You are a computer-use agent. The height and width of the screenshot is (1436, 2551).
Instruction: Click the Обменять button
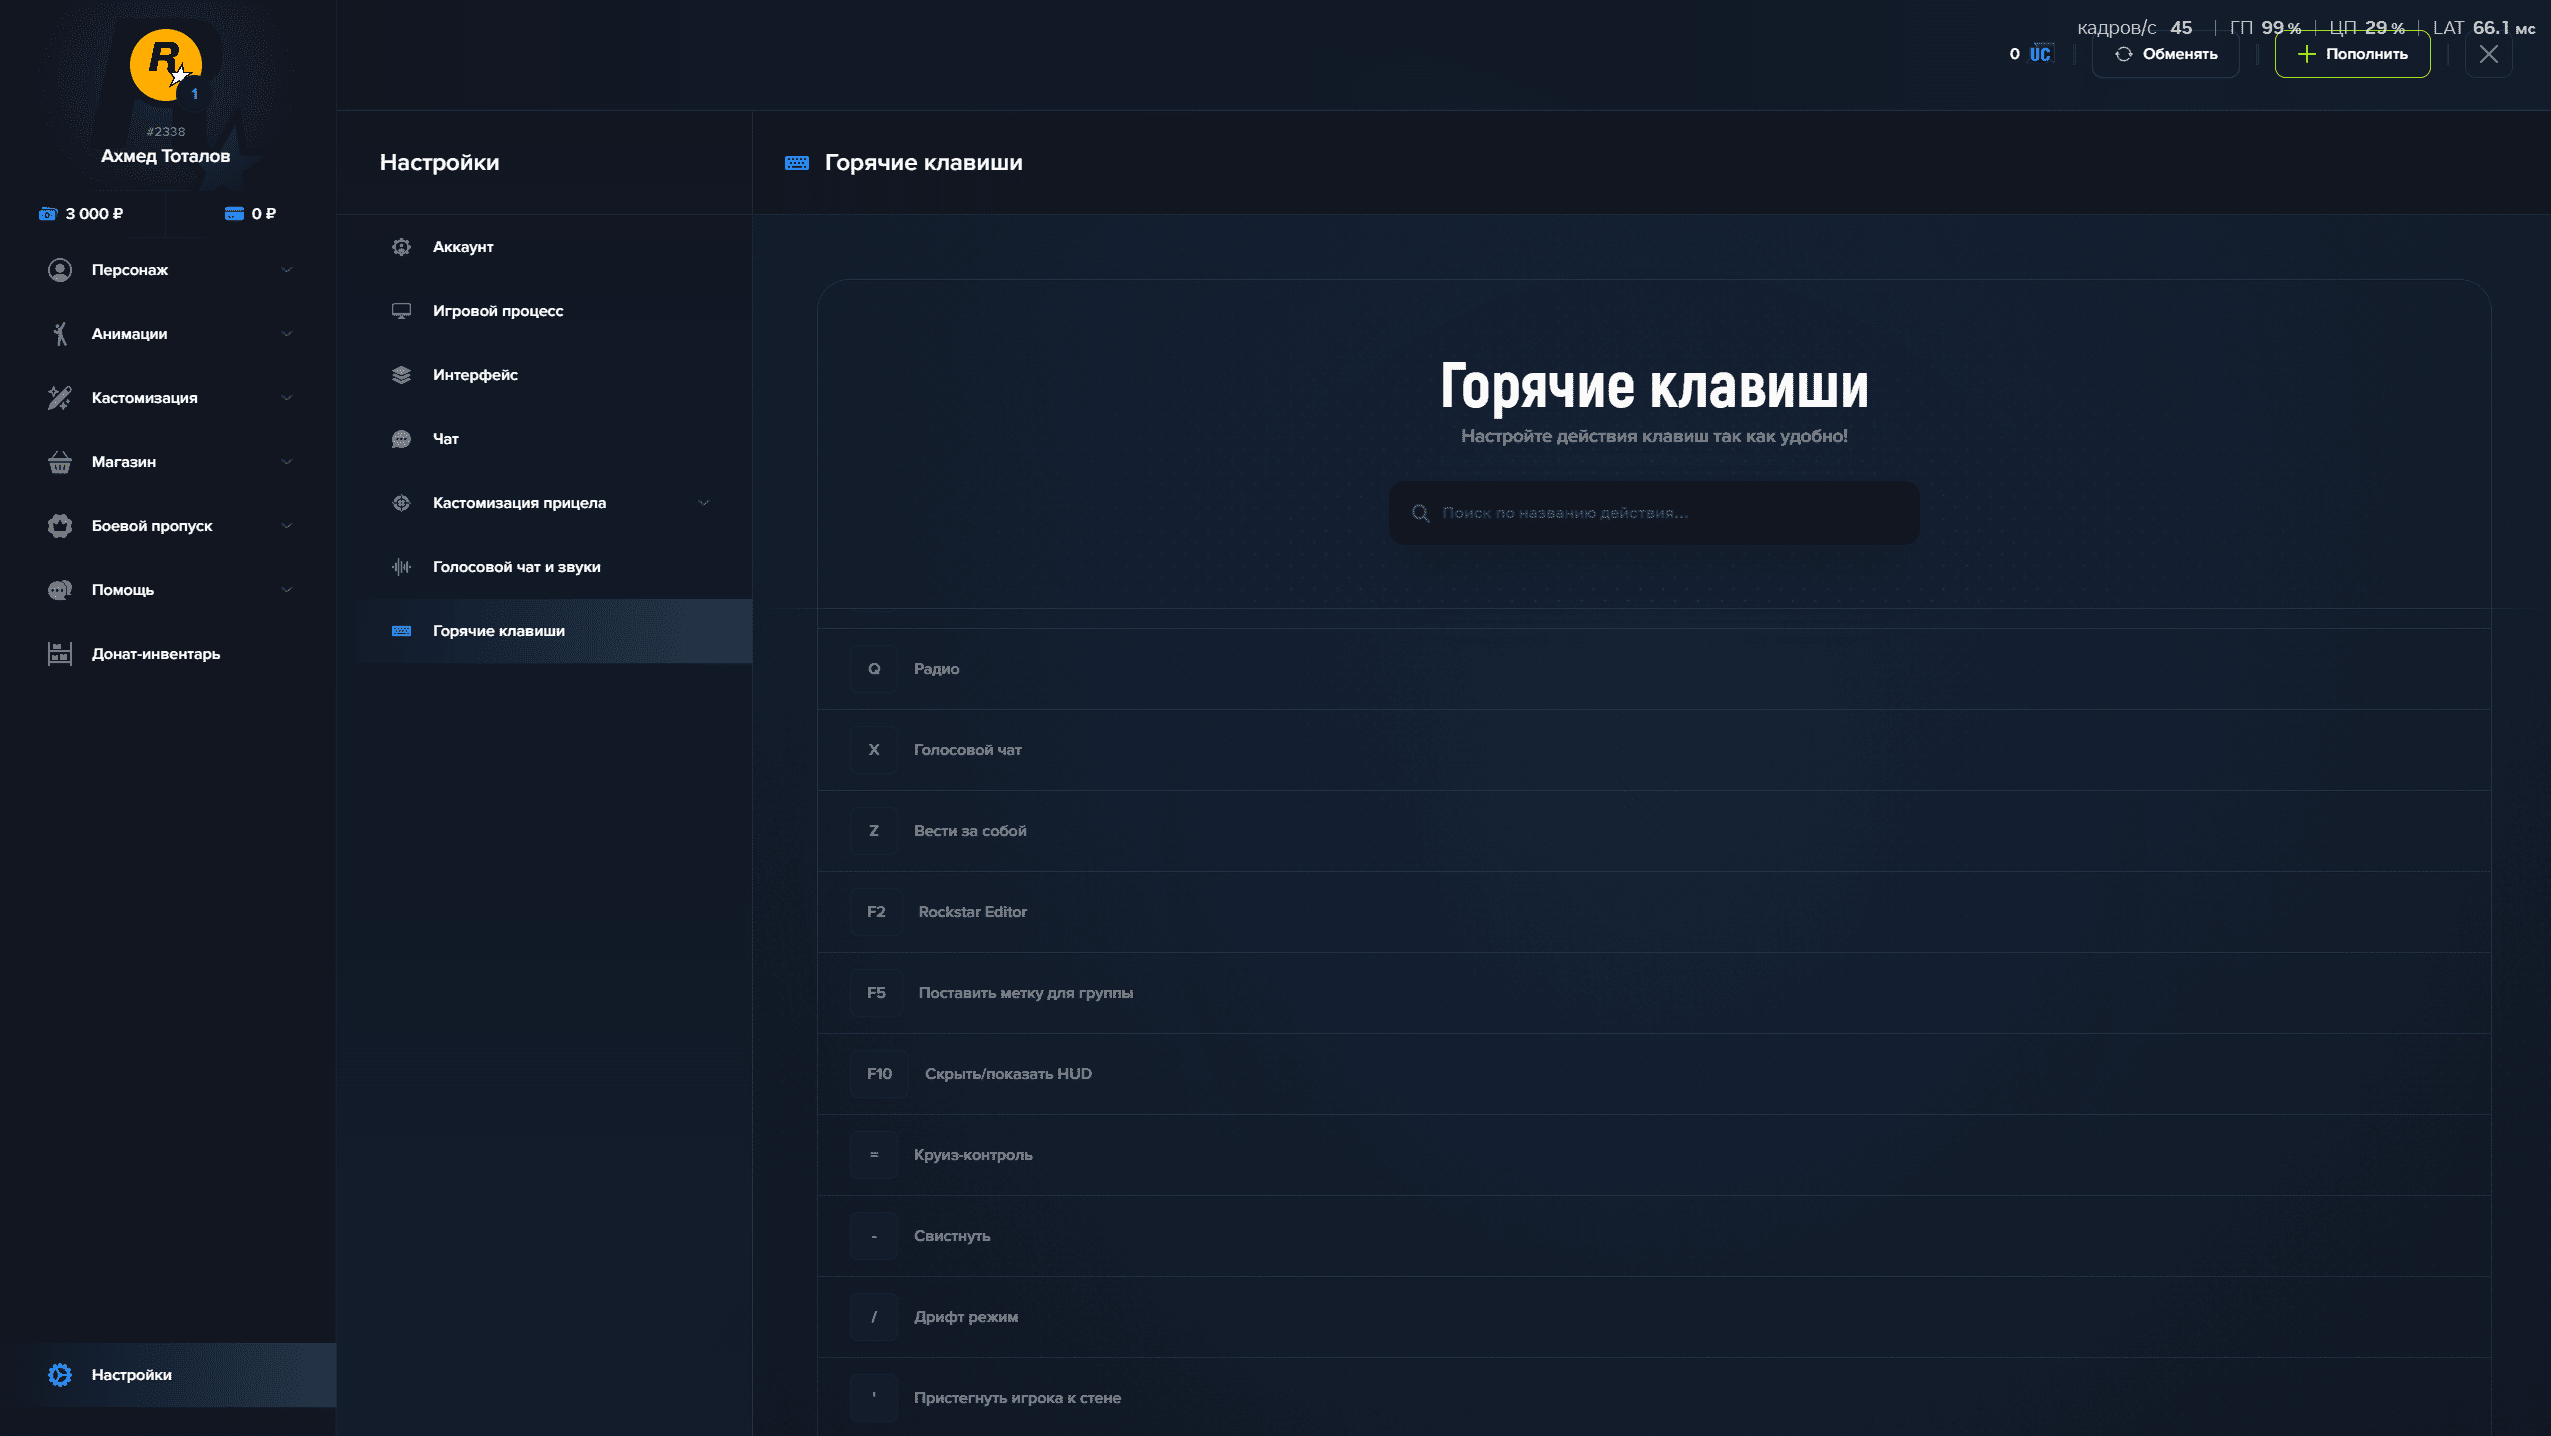[x=2166, y=54]
